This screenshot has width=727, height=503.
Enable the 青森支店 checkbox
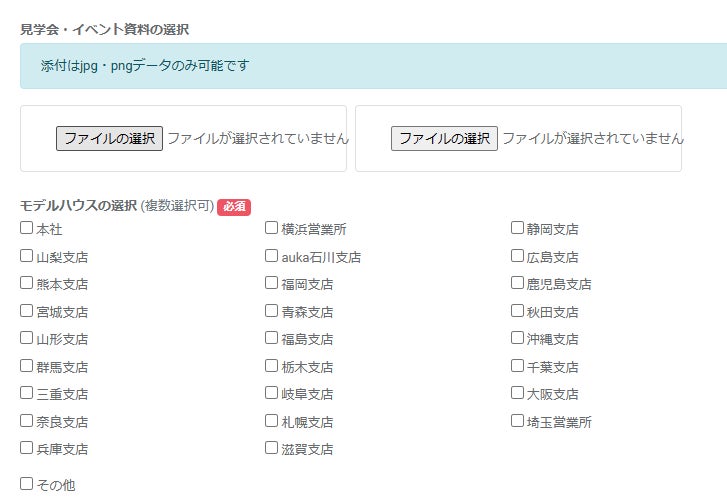tap(272, 311)
